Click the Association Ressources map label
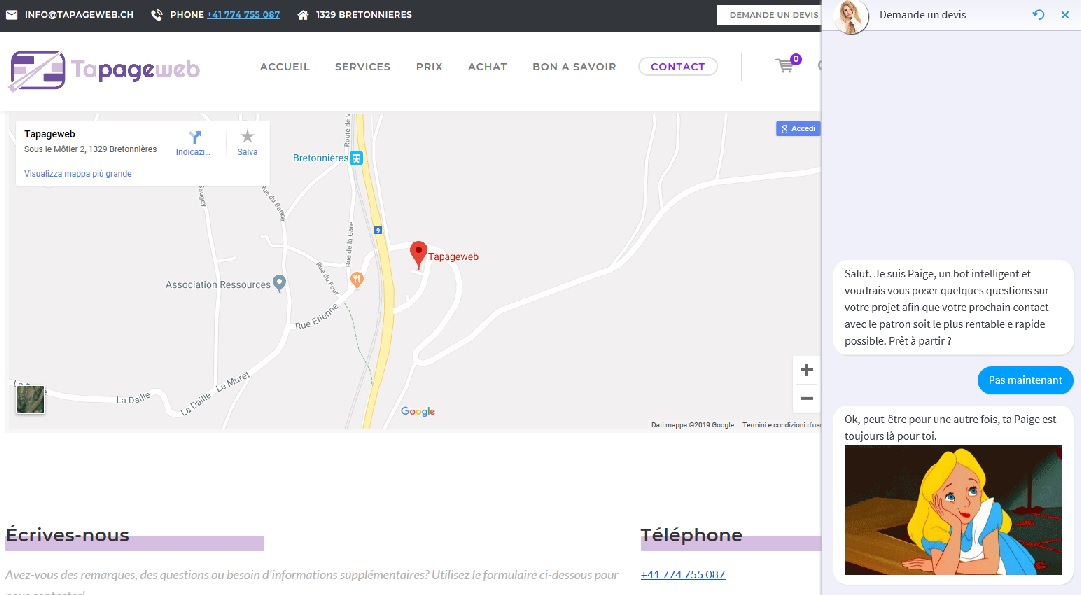Image resolution: width=1081 pixels, height=595 pixels. [x=218, y=284]
